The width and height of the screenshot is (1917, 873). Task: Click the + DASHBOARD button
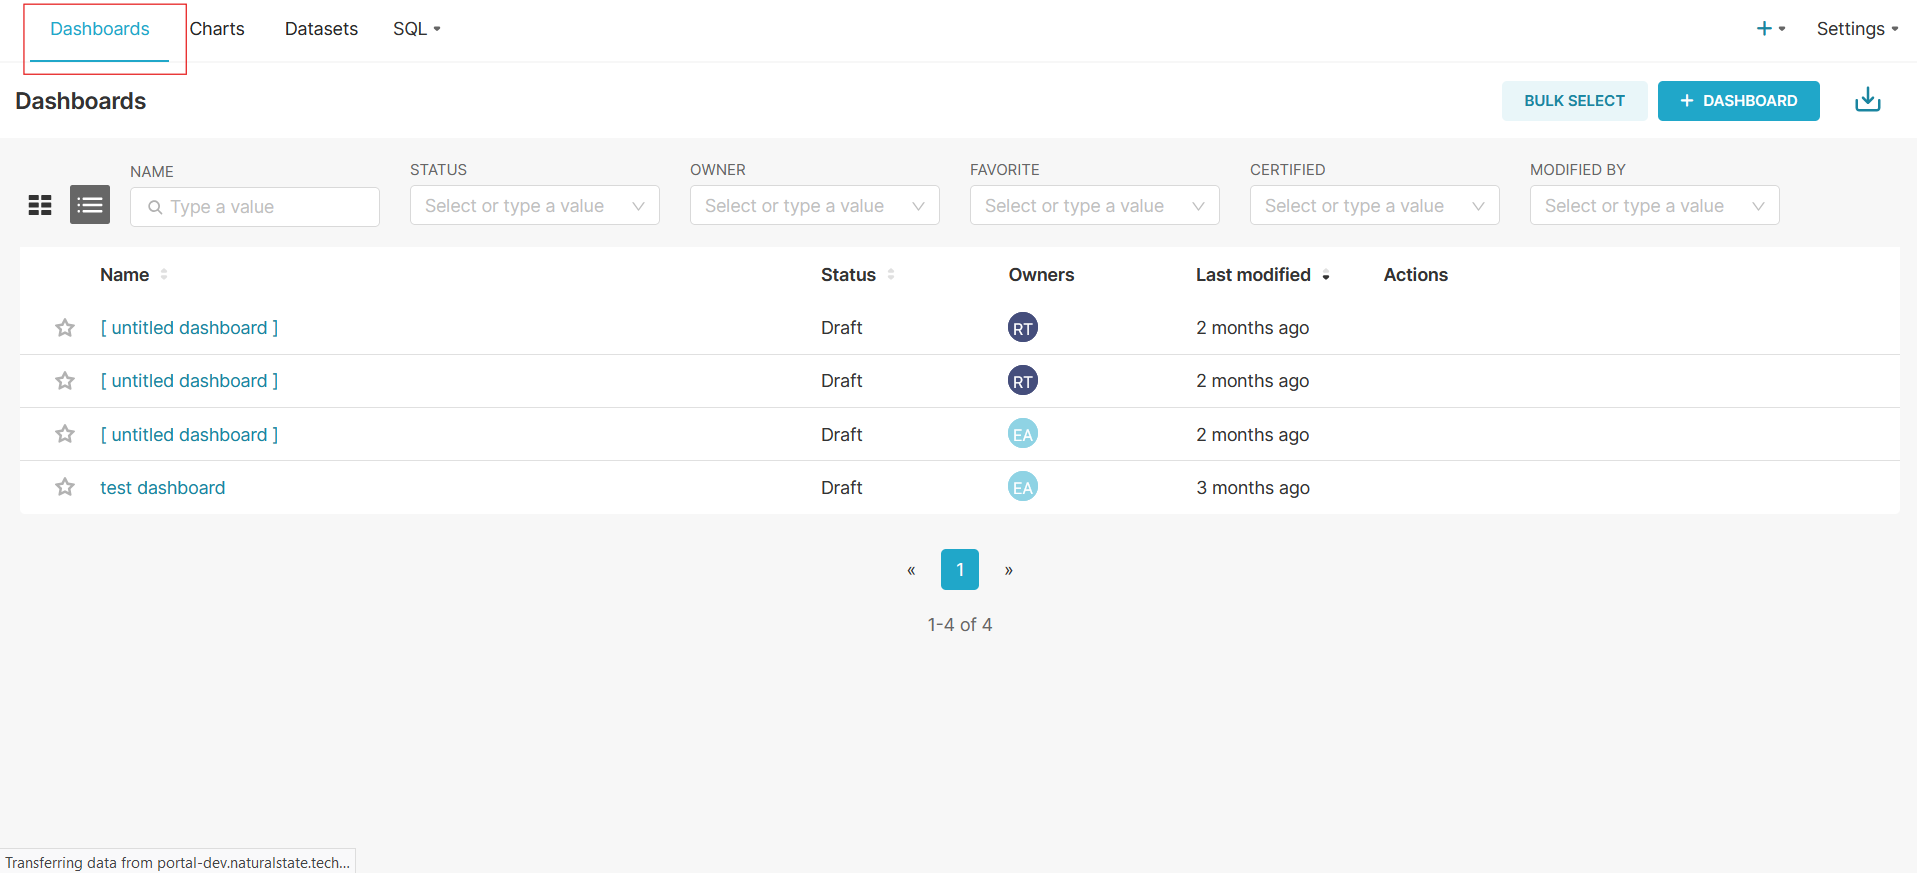(x=1738, y=101)
